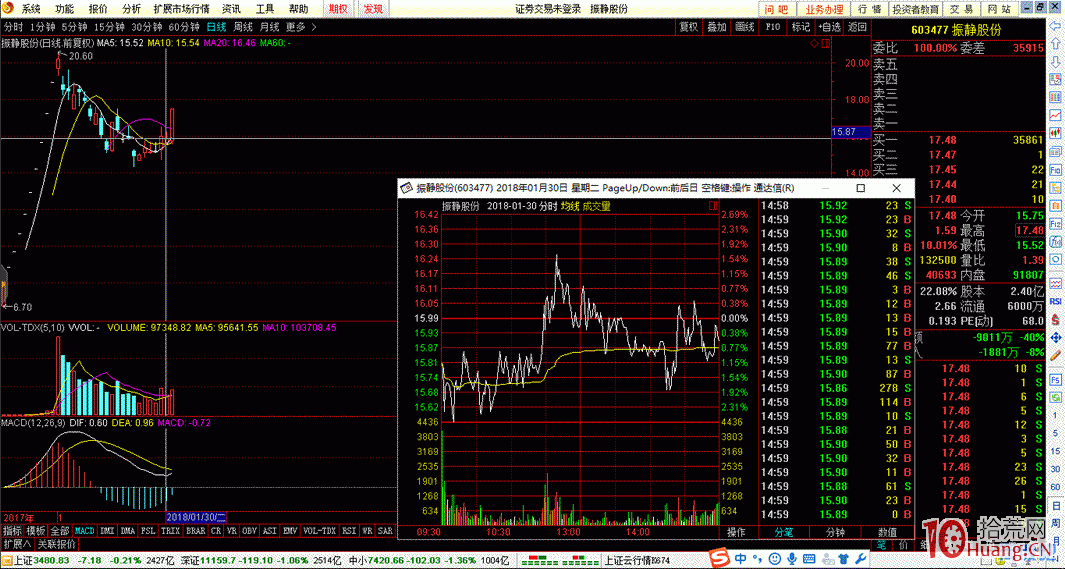
Task: Select the SAR indicator tab
Action: (x=385, y=531)
